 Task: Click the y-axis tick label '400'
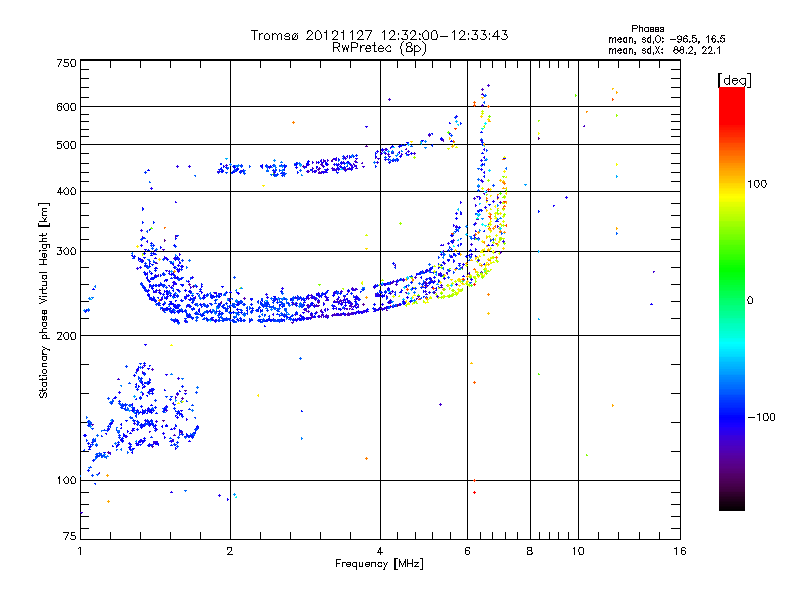pyautogui.click(x=67, y=192)
